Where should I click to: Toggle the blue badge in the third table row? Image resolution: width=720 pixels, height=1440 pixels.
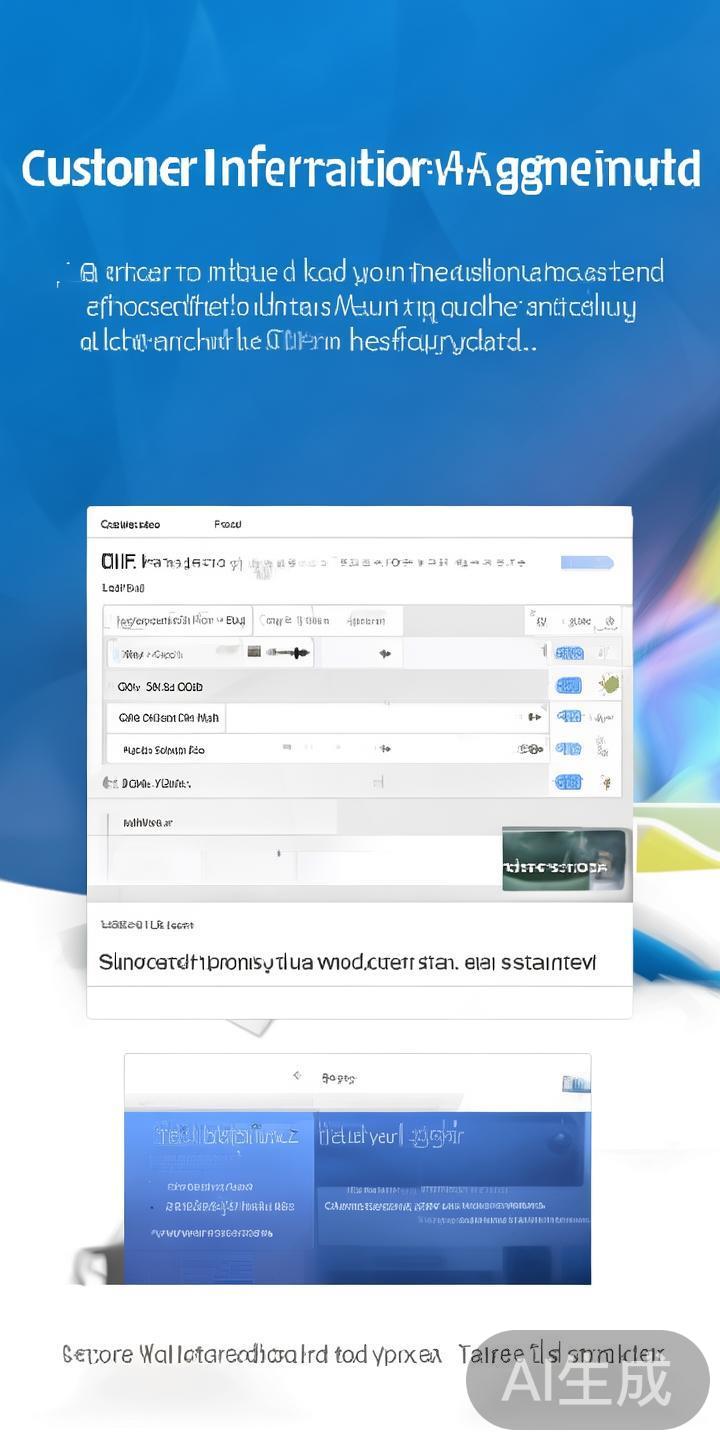pyautogui.click(x=569, y=717)
